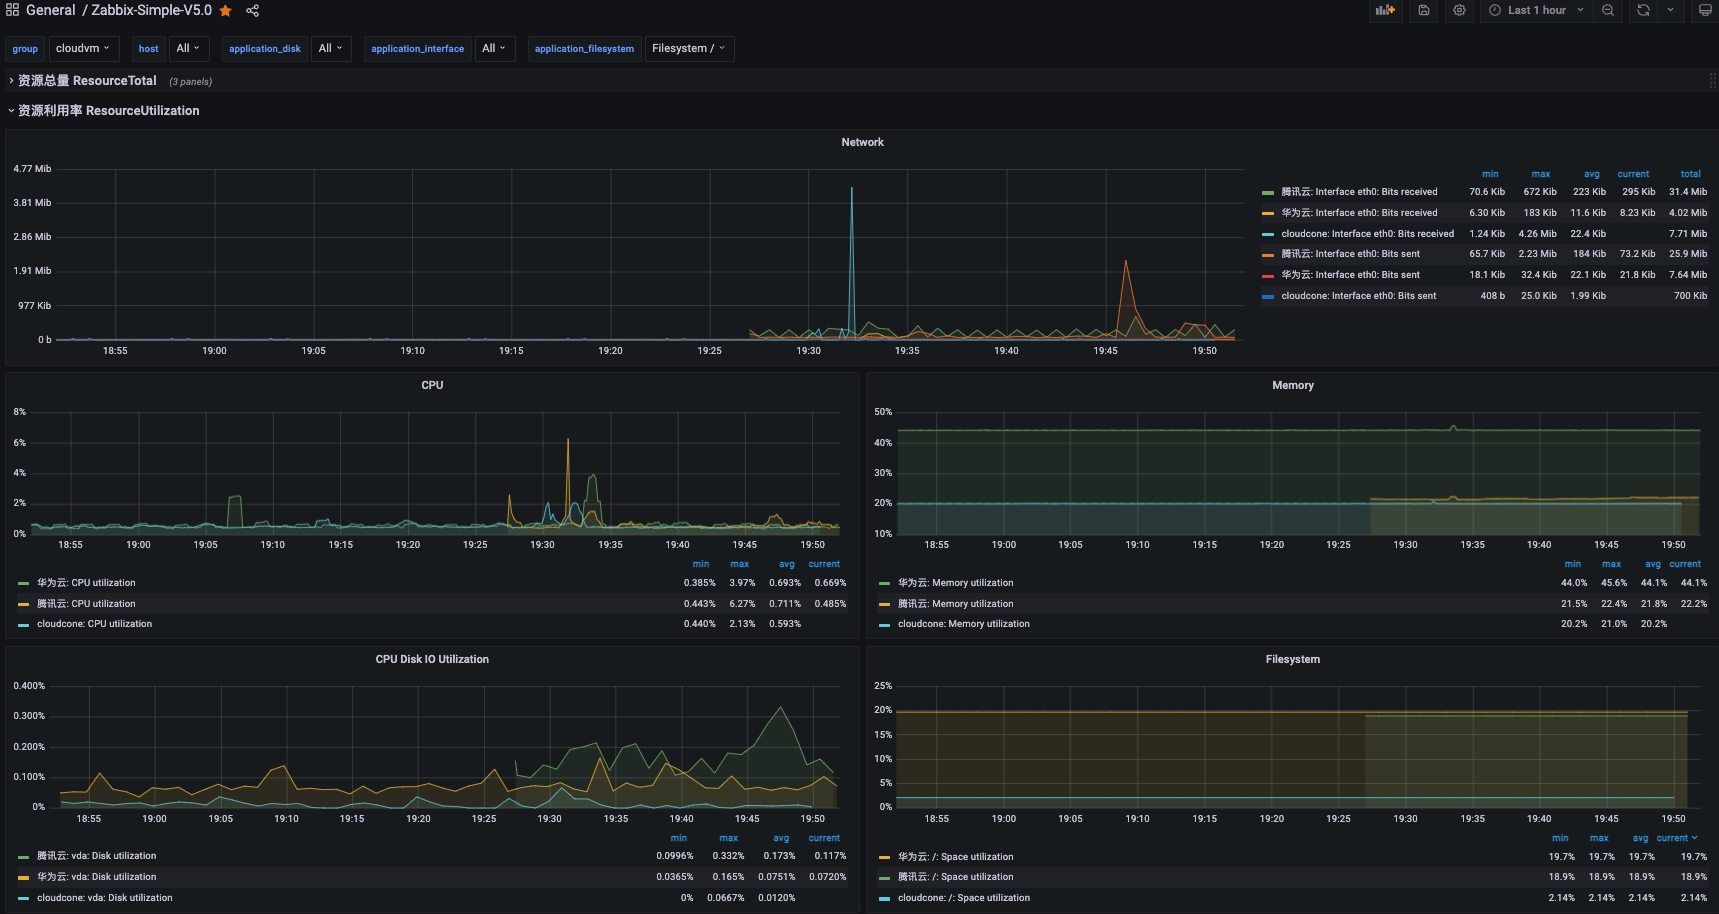This screenshot has height=914, width=1719.
Task: Toggle 华为云 / Space utilization series
Action: click(955, 857)
